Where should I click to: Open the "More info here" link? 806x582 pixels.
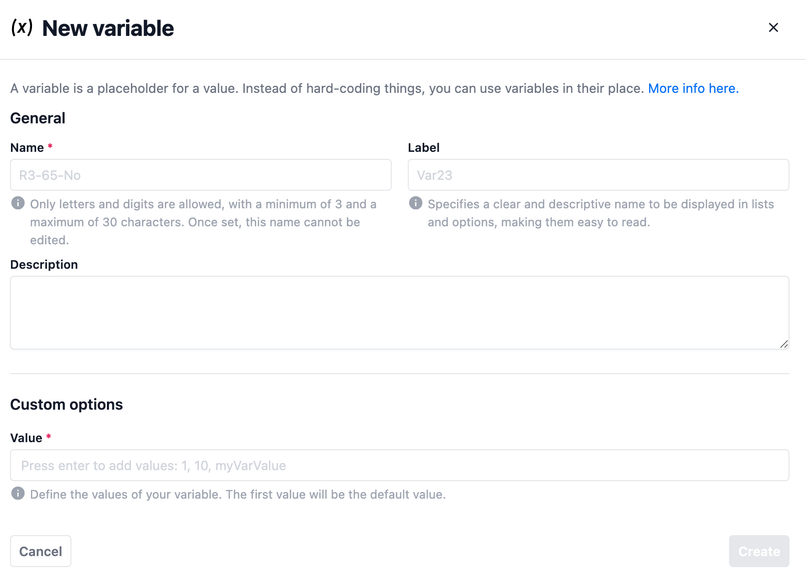pos(693,88)
